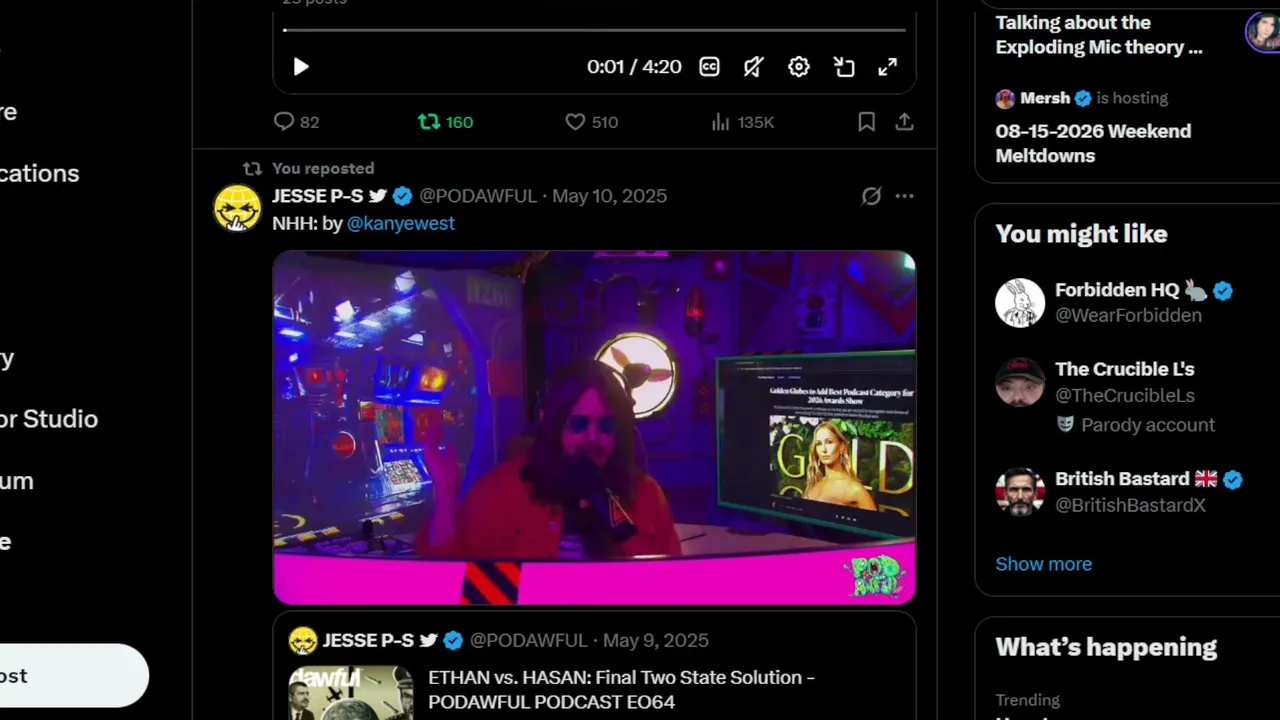Unmute the video with the speaker icon
Screen dimensions: 1280x720
click(x=754, y=67)
